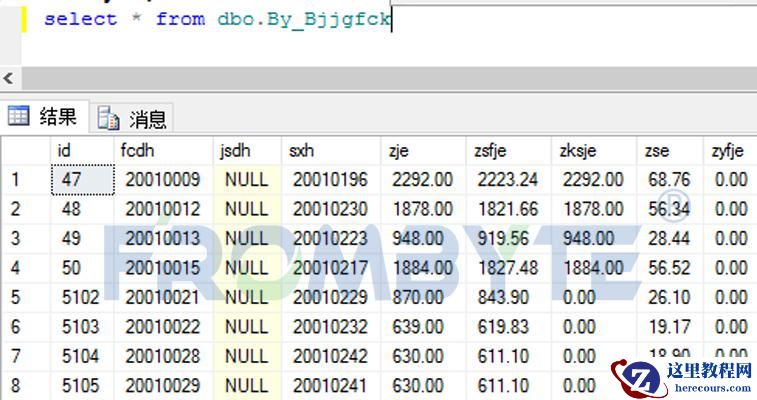Click zsfje cell 1821.66
This screenshot has height=400, width=757.
tap(508, 209)
